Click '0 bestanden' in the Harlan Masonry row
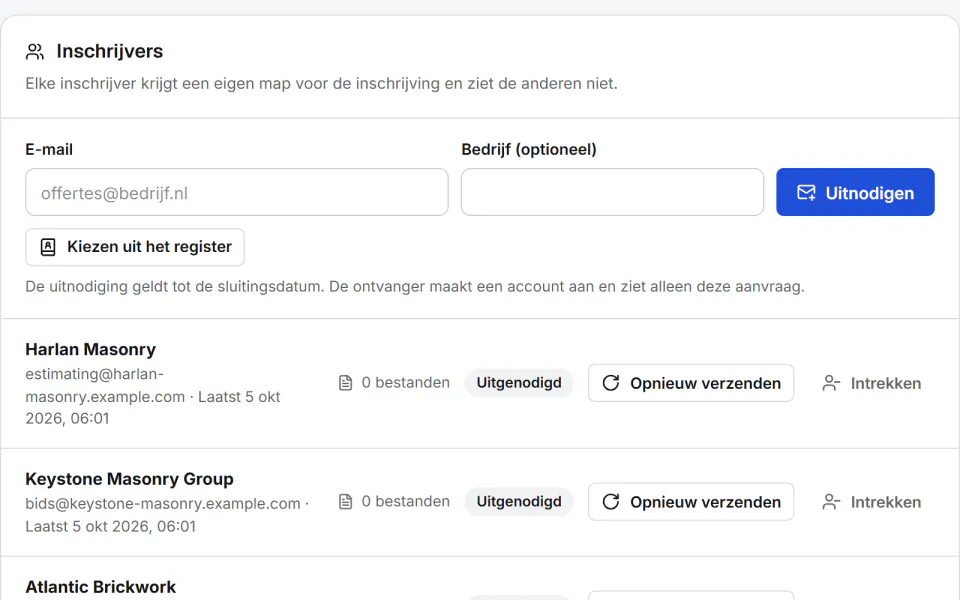Image resolution: width=960 pixels, height=600 pixels. (405, 383)
